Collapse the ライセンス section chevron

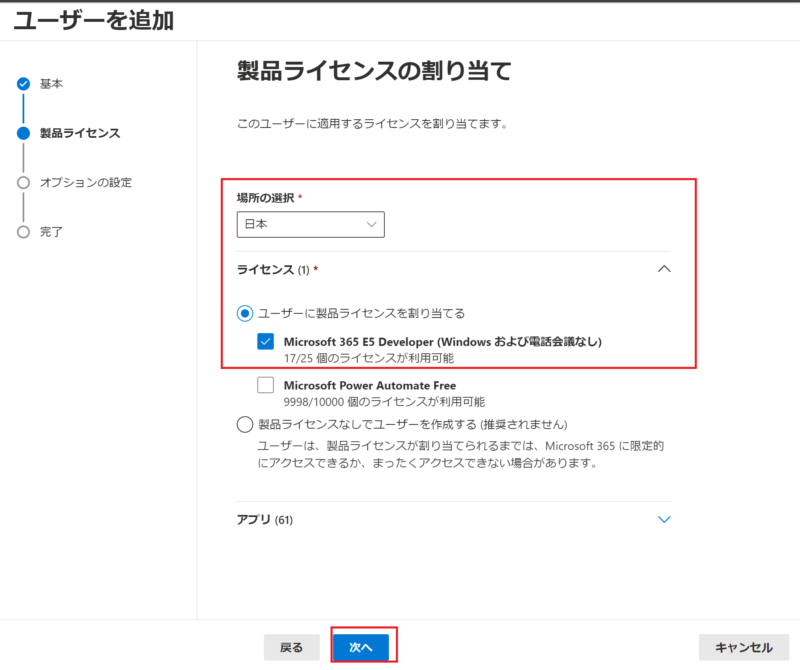coord(664,270)
